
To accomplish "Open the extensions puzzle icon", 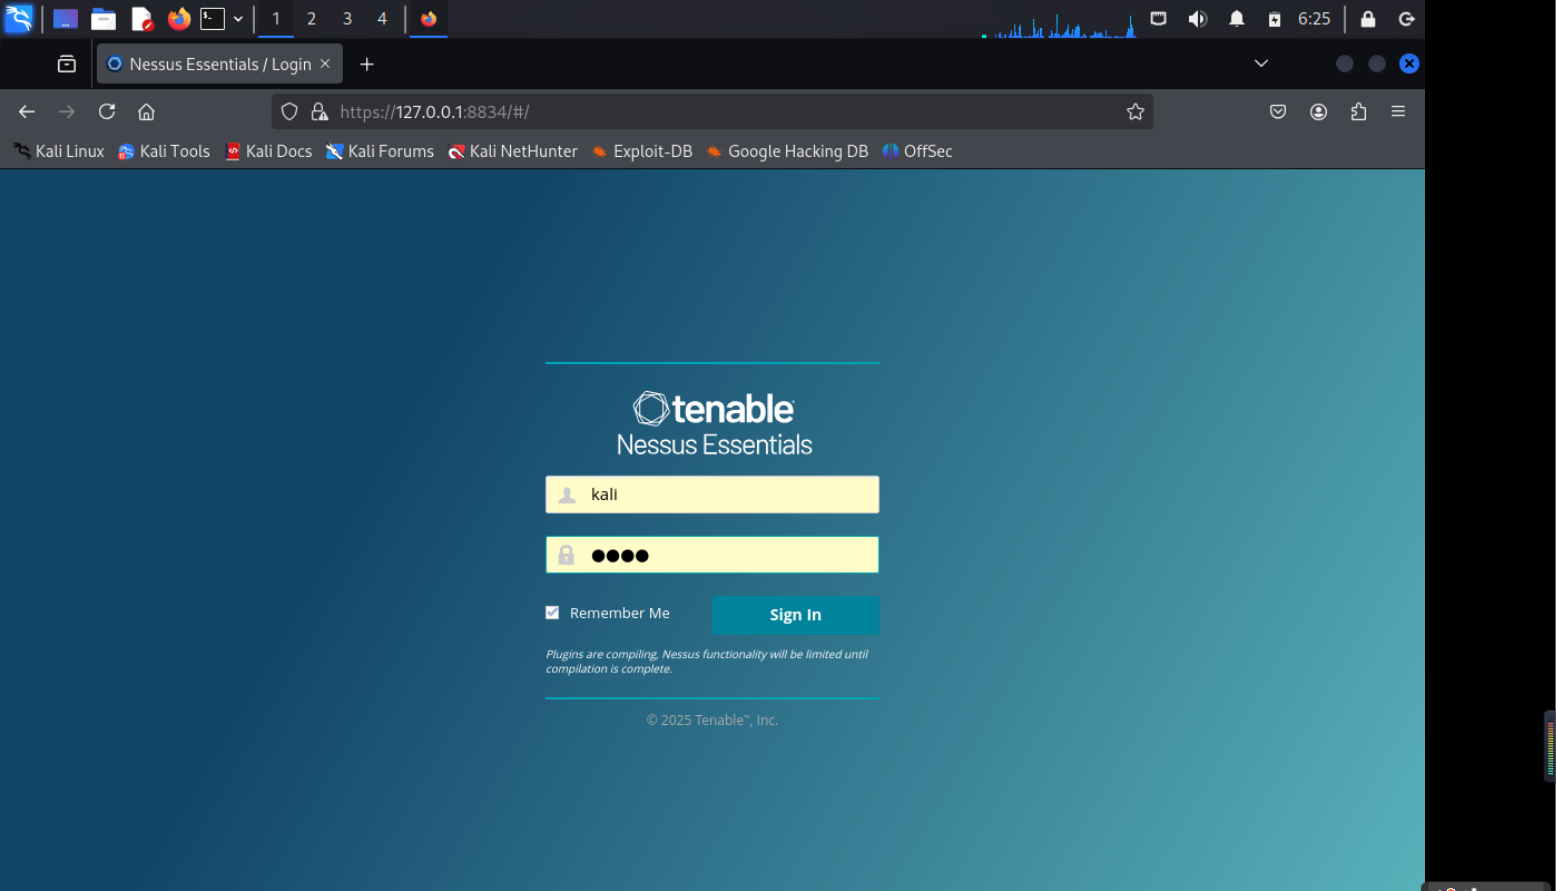I will tap(1359, 112).
